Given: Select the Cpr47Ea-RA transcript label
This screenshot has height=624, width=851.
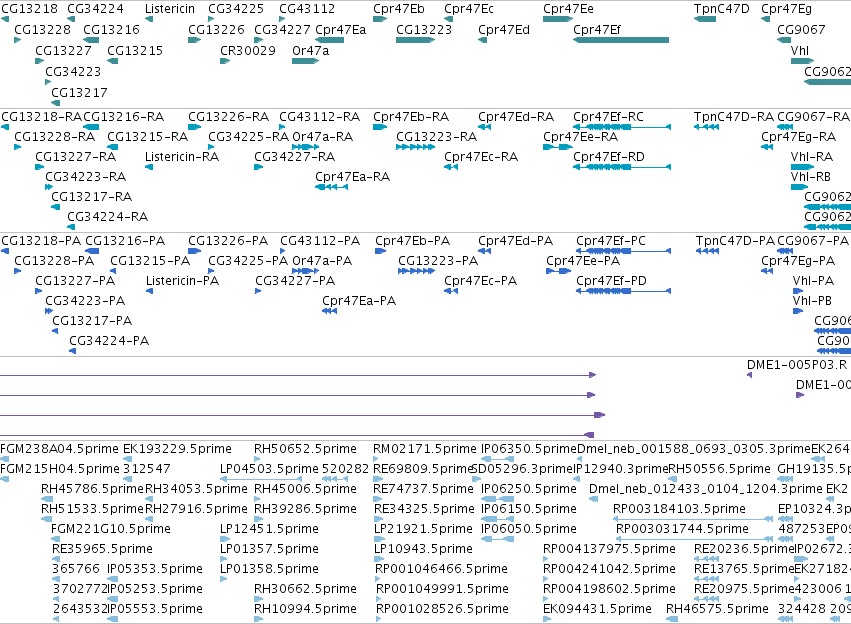Looking at the screenshot, I should click(x=352, y=177).
